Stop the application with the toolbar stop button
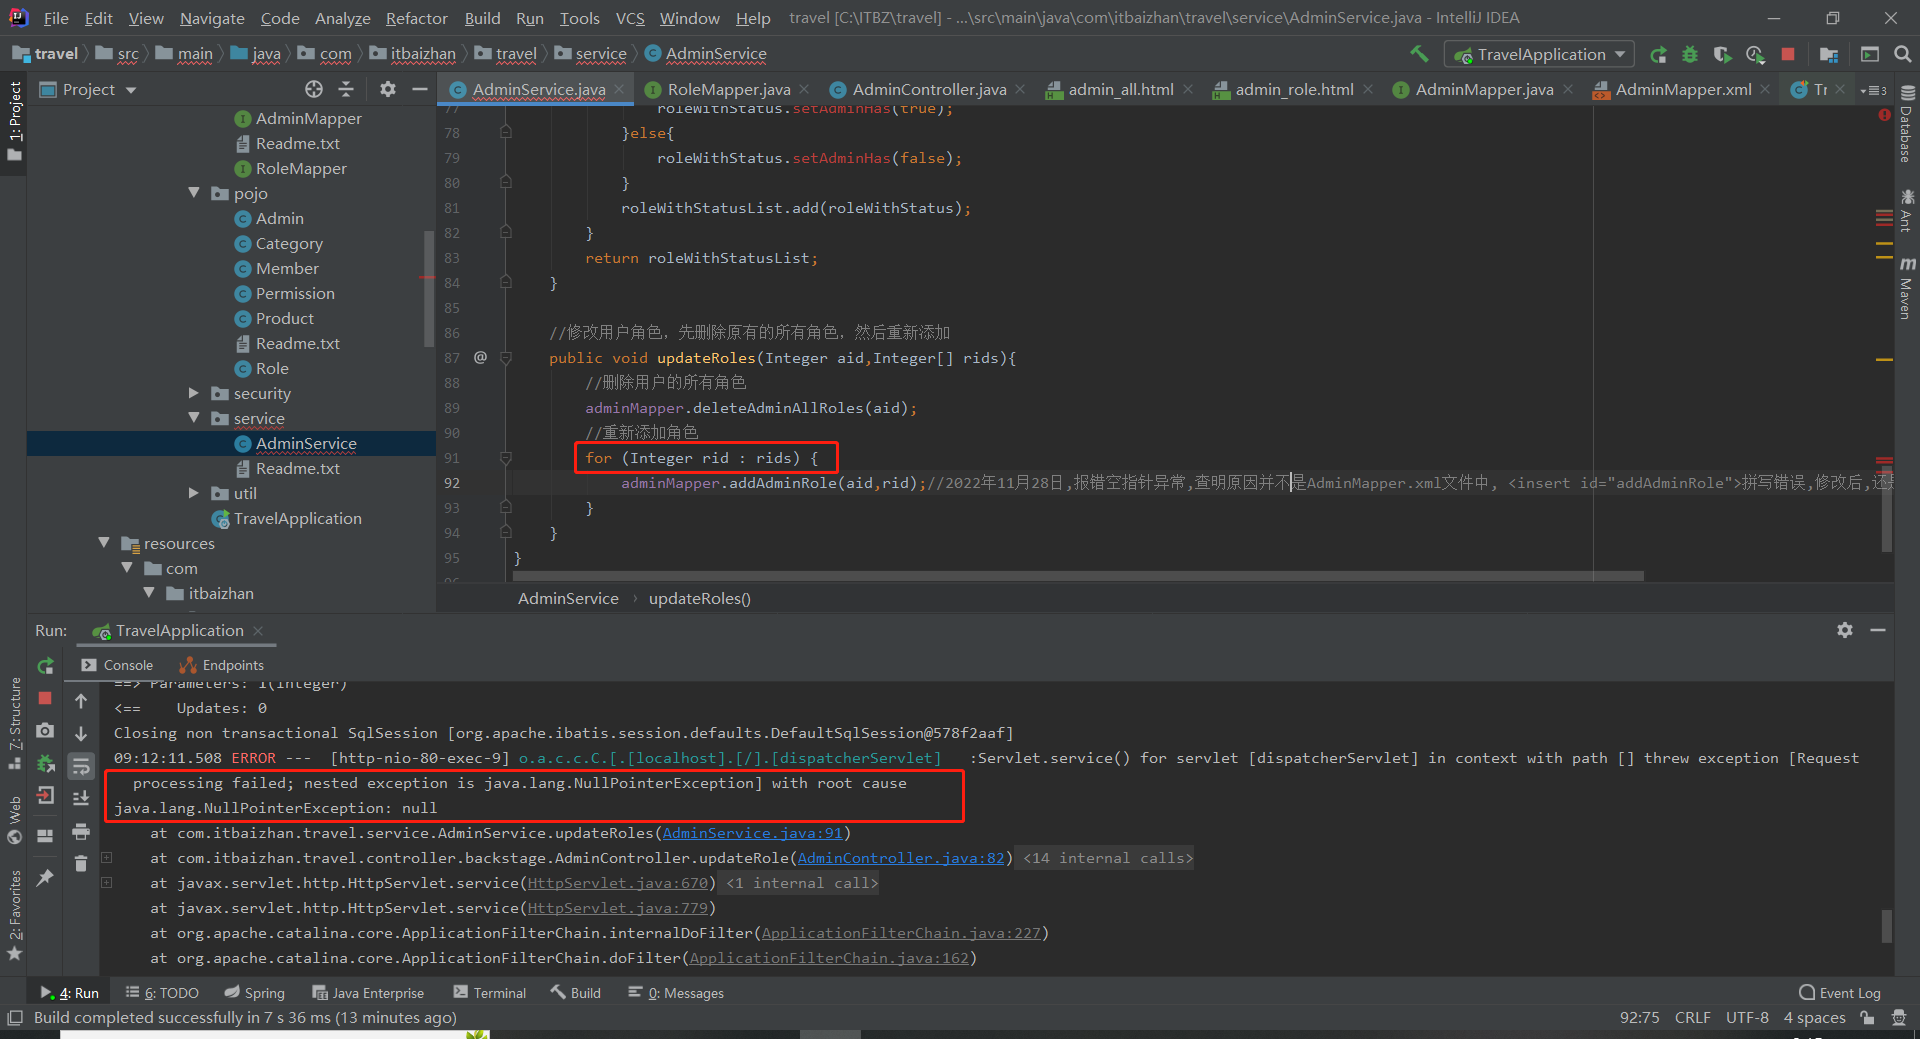The image size is (1920, 1039). coord(1788,54)
